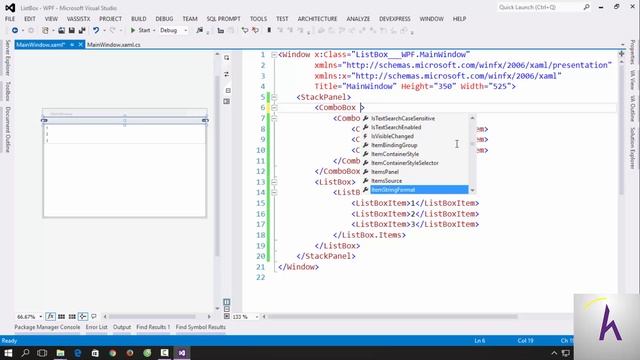
Task: Open the Document Outline side panel
Action: pyautogui.click(x=7, y=129)
